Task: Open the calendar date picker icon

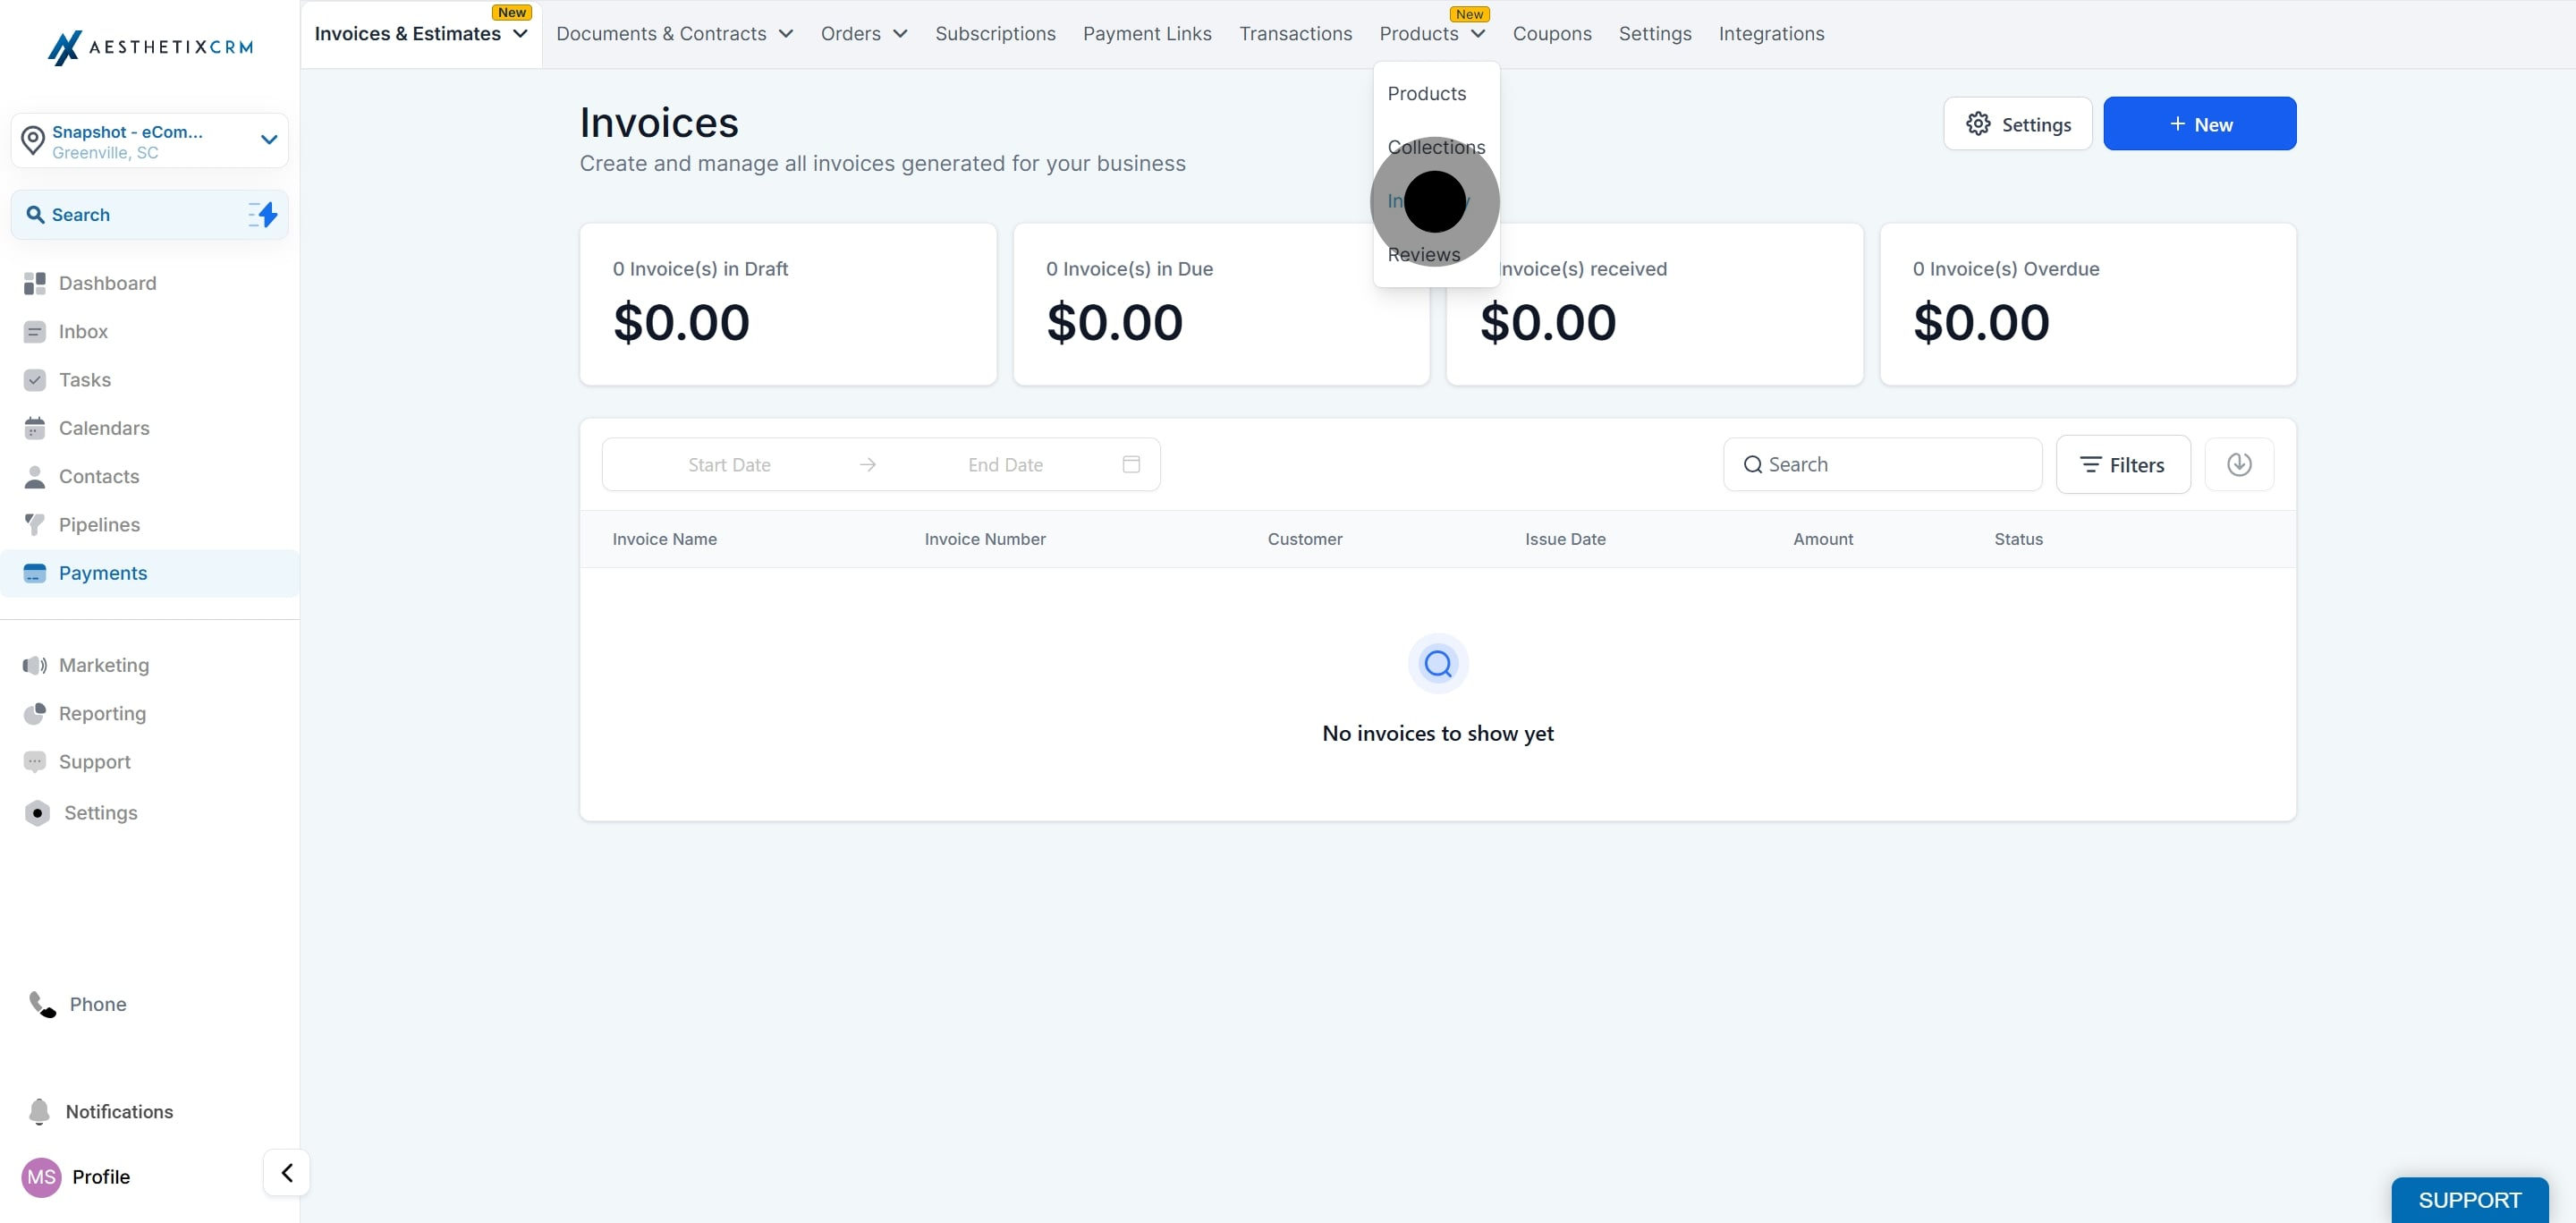Action: tap(1131, 464)
